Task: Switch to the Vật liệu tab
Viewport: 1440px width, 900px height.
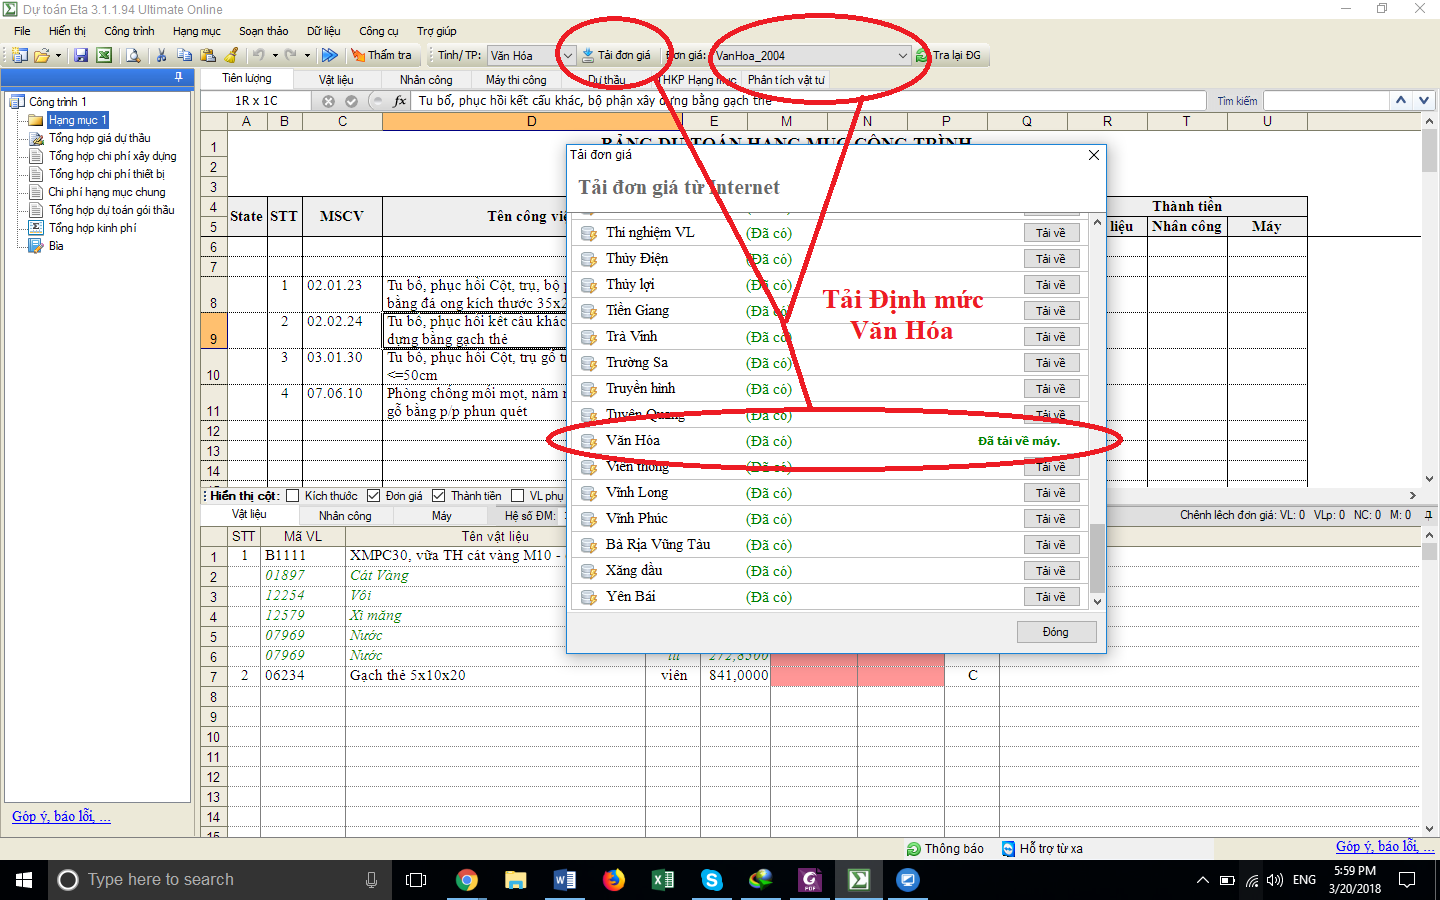Action: coord(336,80)
